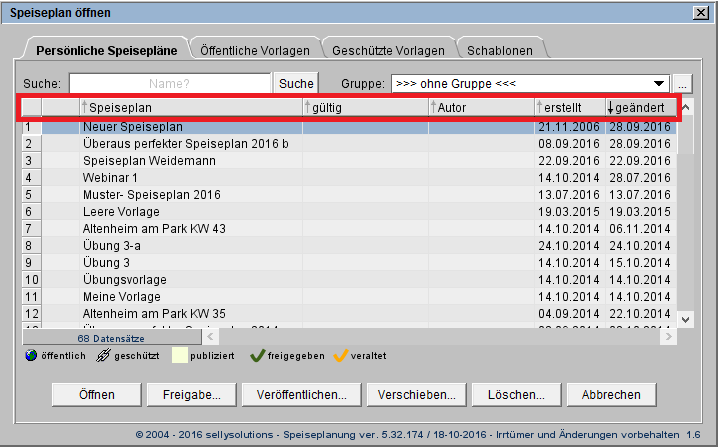Select the row Altenheim am Park KW 35
The height and width of the screenshot is (448, 718).
coord(349,313)
